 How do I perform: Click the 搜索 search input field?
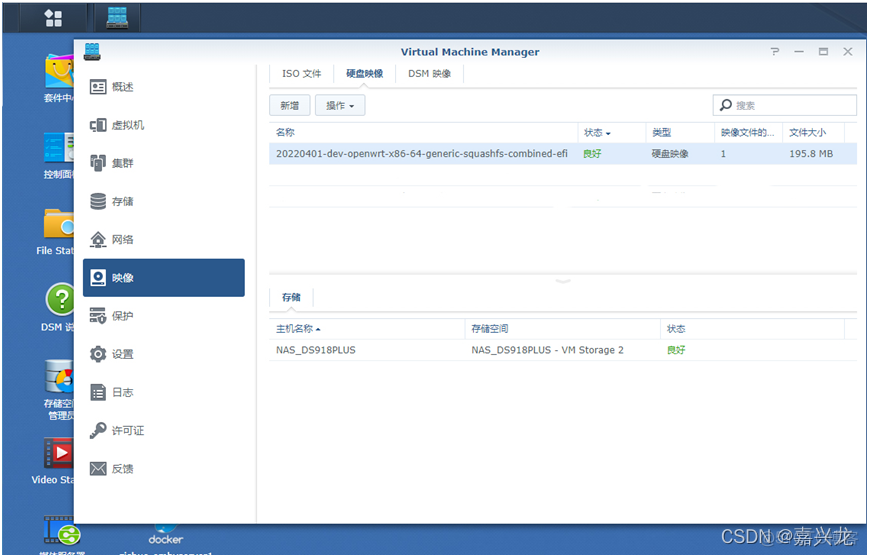[x=785, y=105]
